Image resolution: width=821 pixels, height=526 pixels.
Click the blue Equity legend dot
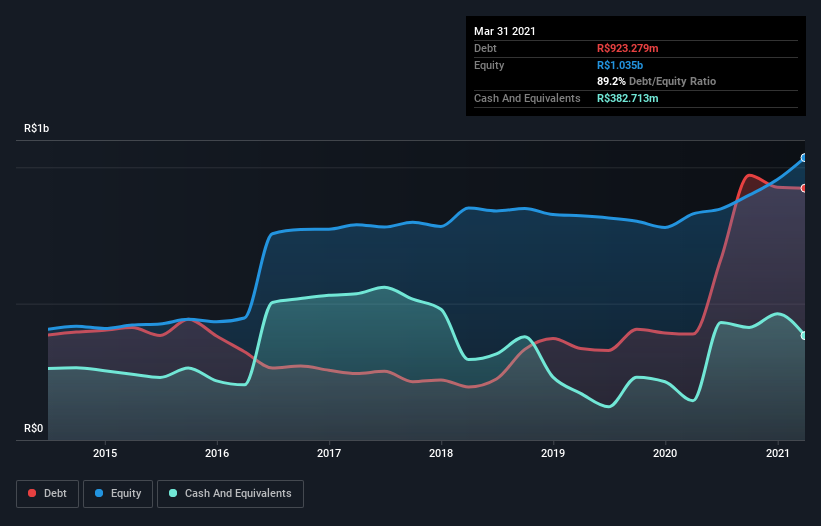click(x=99, y=493)
